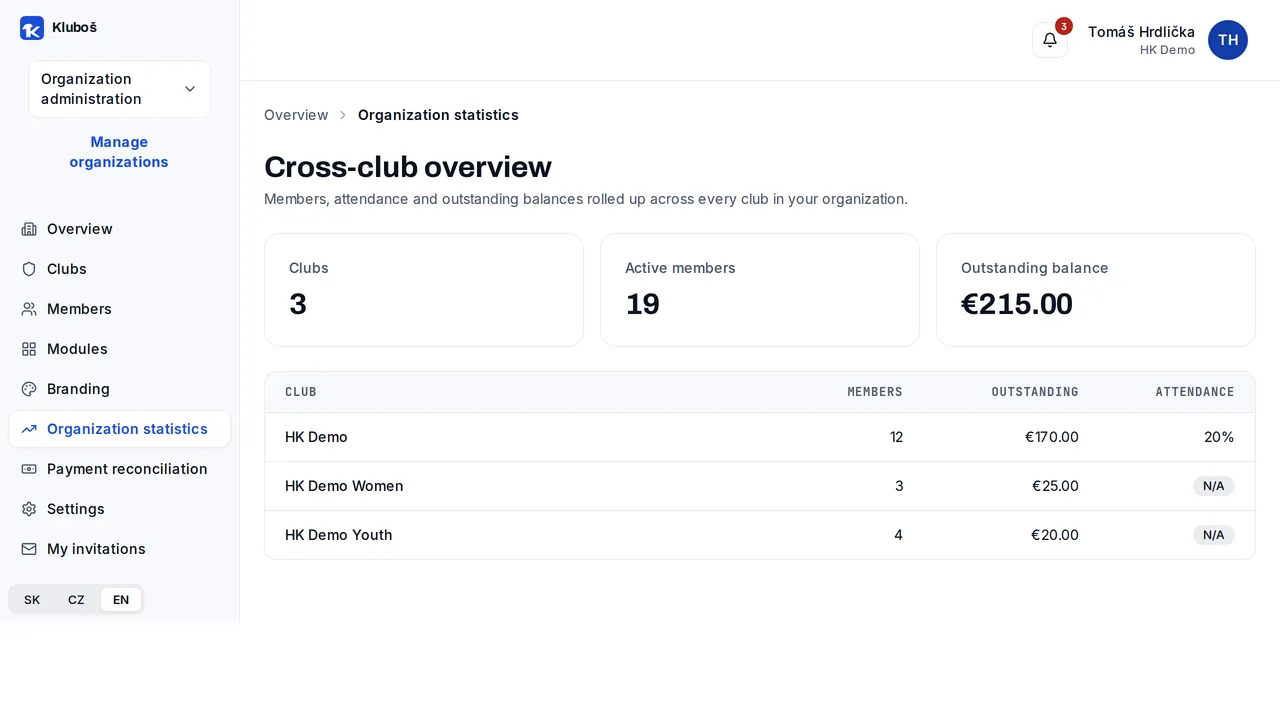This screenshot has width=1280, height=720.
Task: Click the €215.00 total balance figure
Action: click(1017, 304)
